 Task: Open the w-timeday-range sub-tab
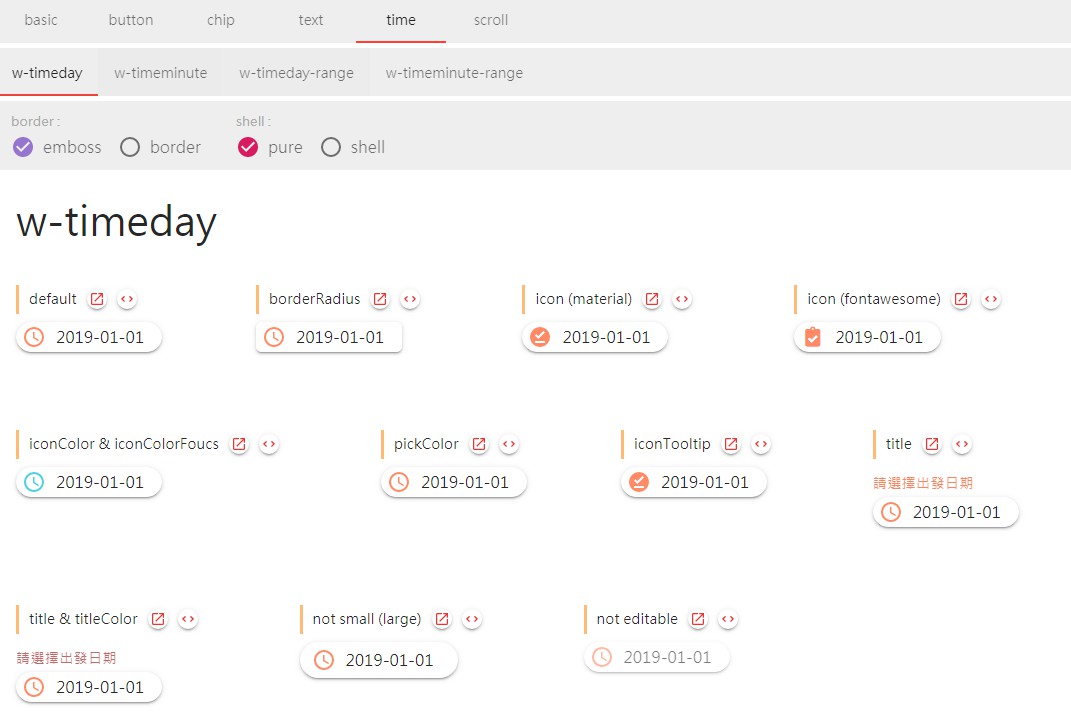(x=296, y=72)
